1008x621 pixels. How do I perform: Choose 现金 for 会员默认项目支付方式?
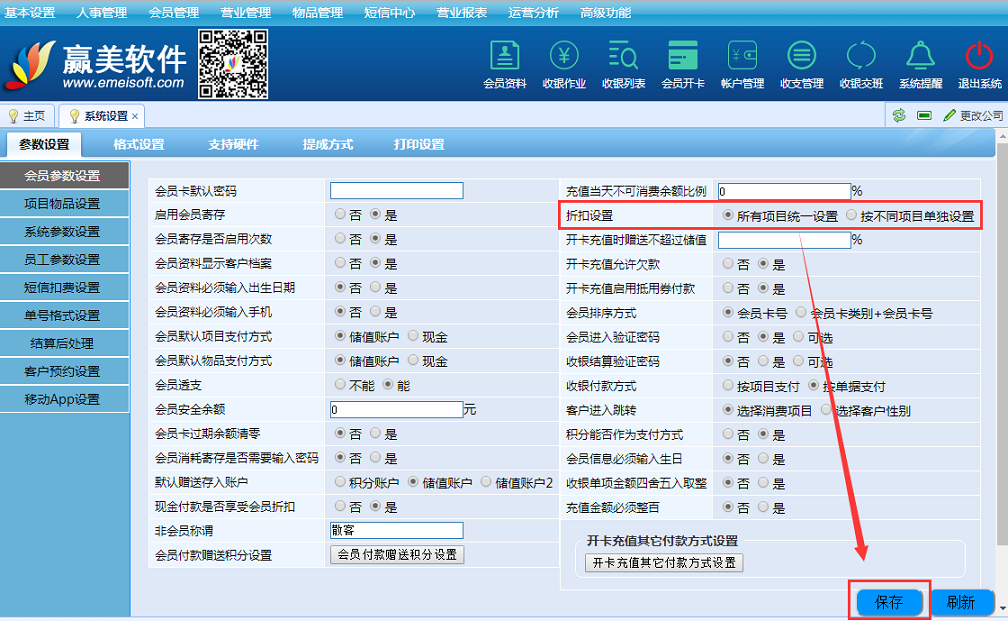pos(413,336)
